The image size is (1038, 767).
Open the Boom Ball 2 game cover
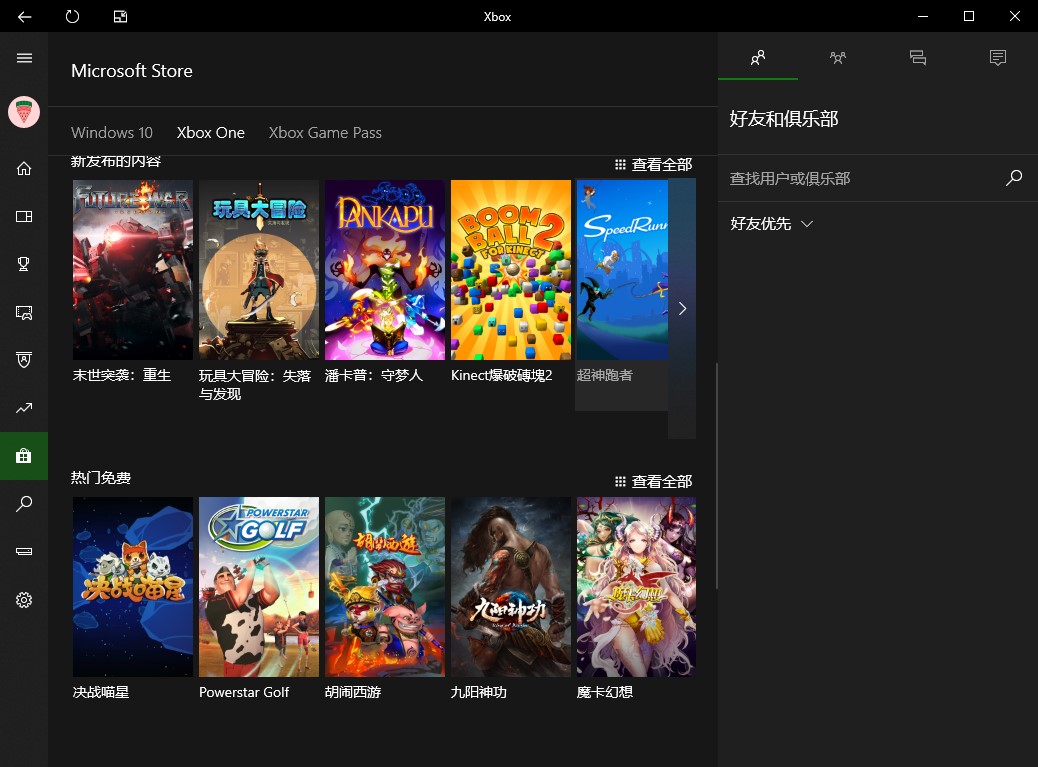point(510,270)
